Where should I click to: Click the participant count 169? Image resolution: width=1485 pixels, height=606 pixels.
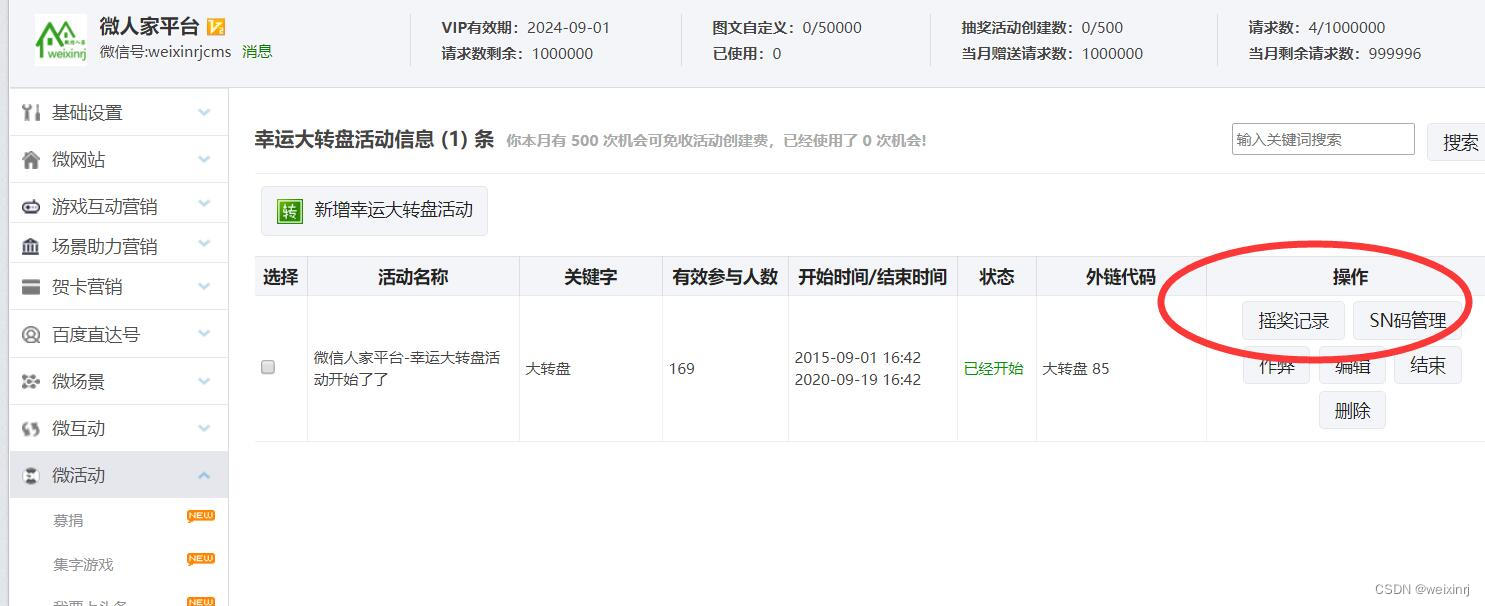[x=682, y=368]
